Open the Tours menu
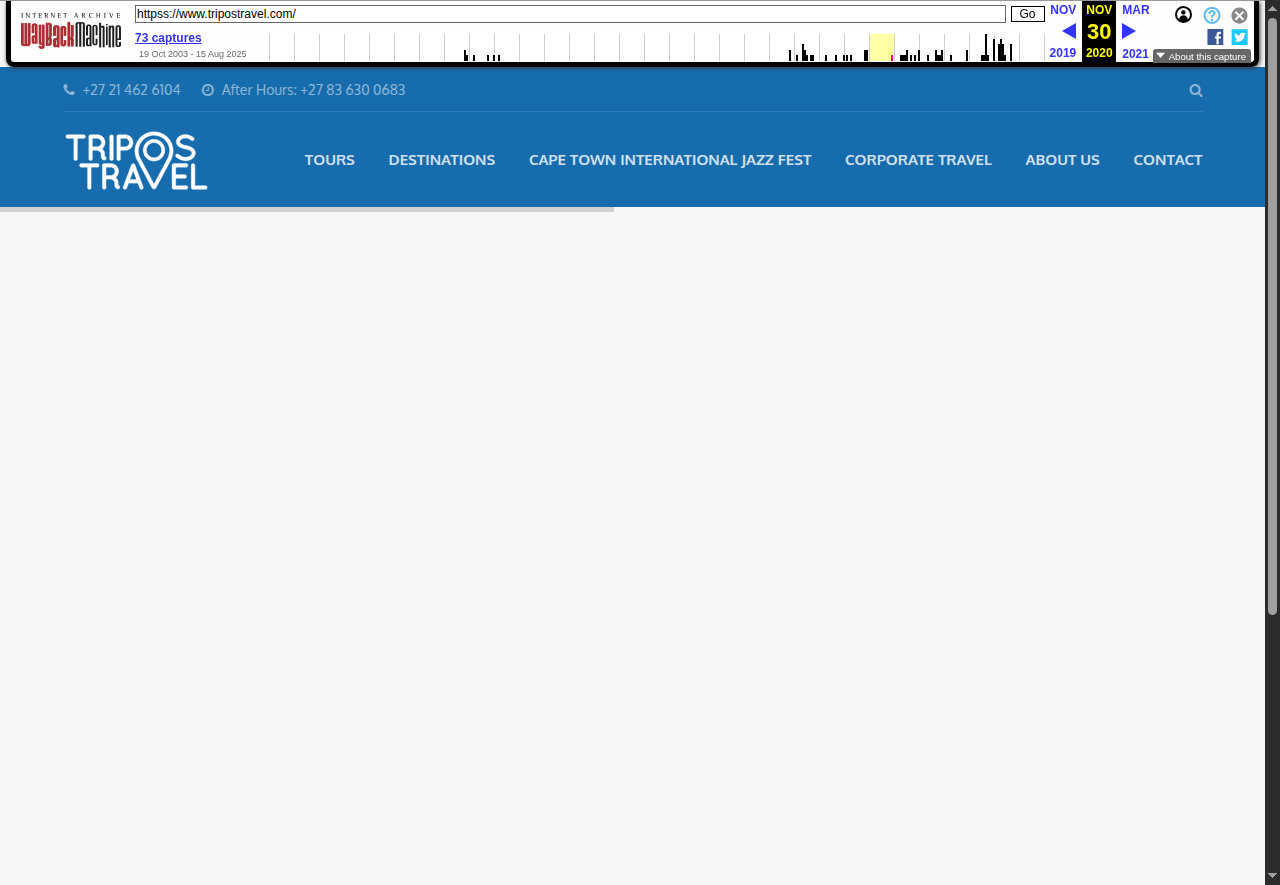Image resolution: width=1280 pixels, height=885 pixels. (x=329, y=160)
